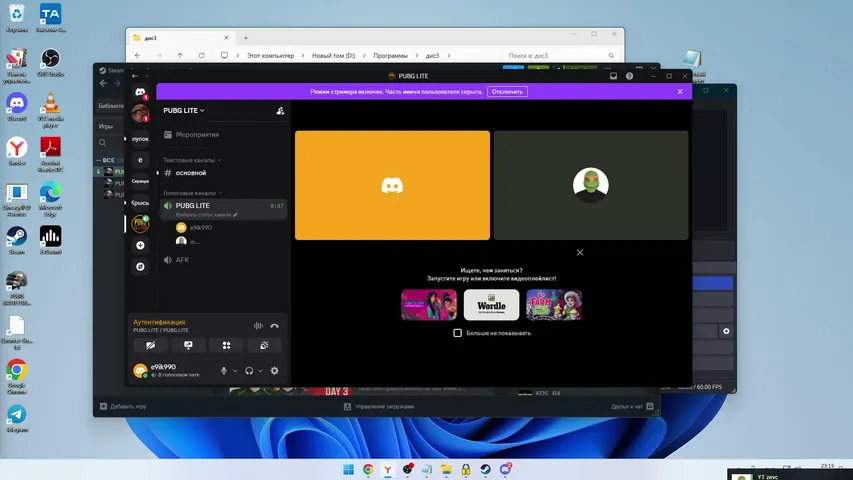Expand headphone output options arrow
Viewport: 853px width, 480px height.
tap(261, 371)
